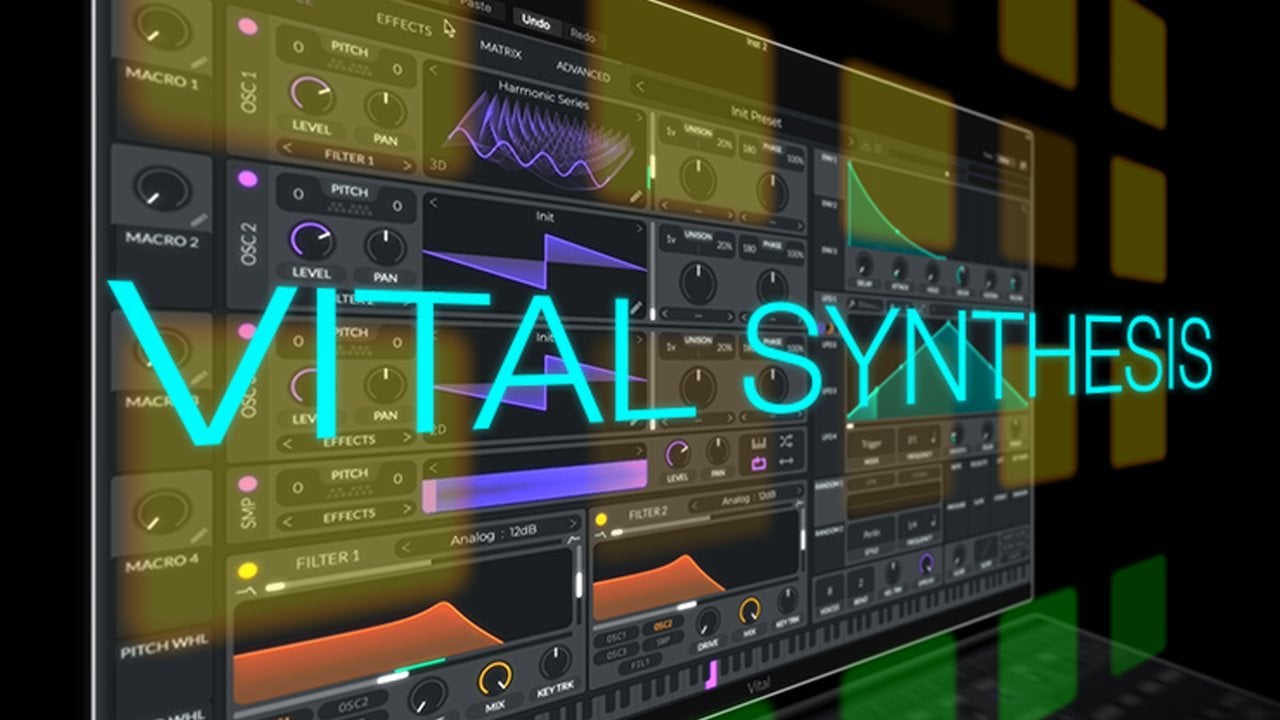The image size is (1280, 720).
Task: Click the Filter 1 Mix knob
Action: (494, 679)
